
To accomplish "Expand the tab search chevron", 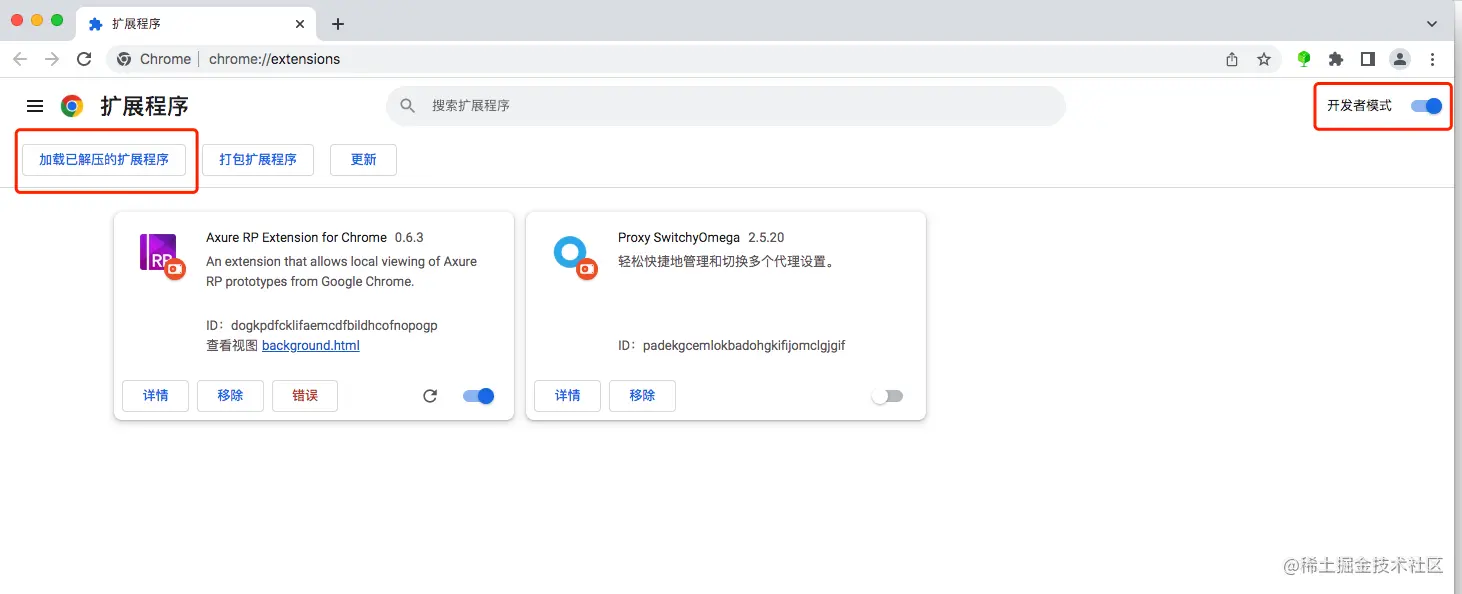I will click(1432, 24).
